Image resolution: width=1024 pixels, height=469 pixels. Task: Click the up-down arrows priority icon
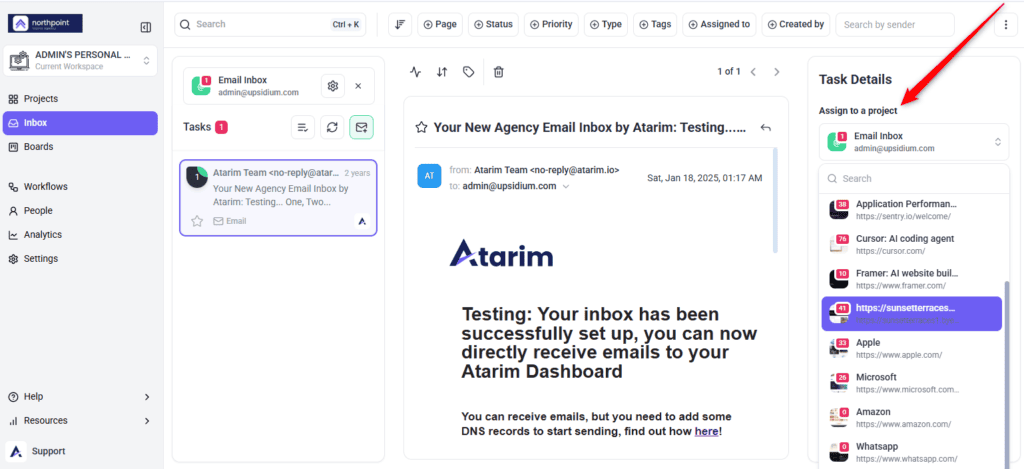click(x=442, y=72)
